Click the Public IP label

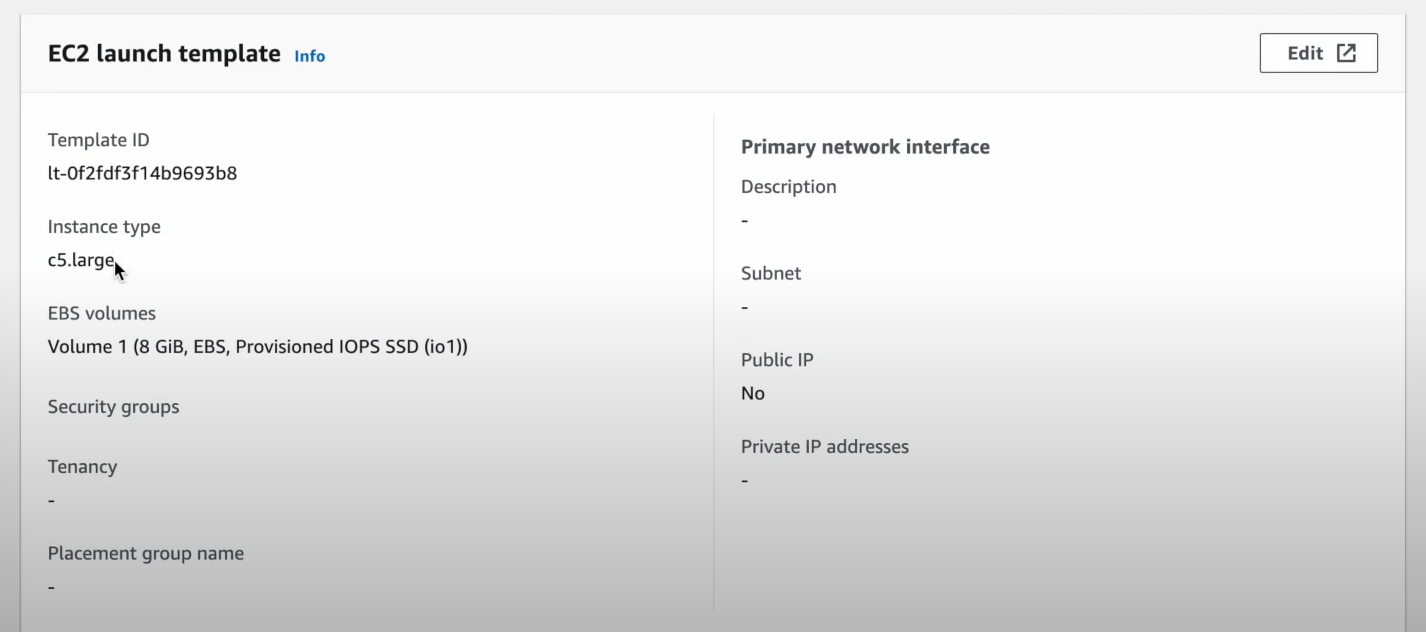point(777,360)
